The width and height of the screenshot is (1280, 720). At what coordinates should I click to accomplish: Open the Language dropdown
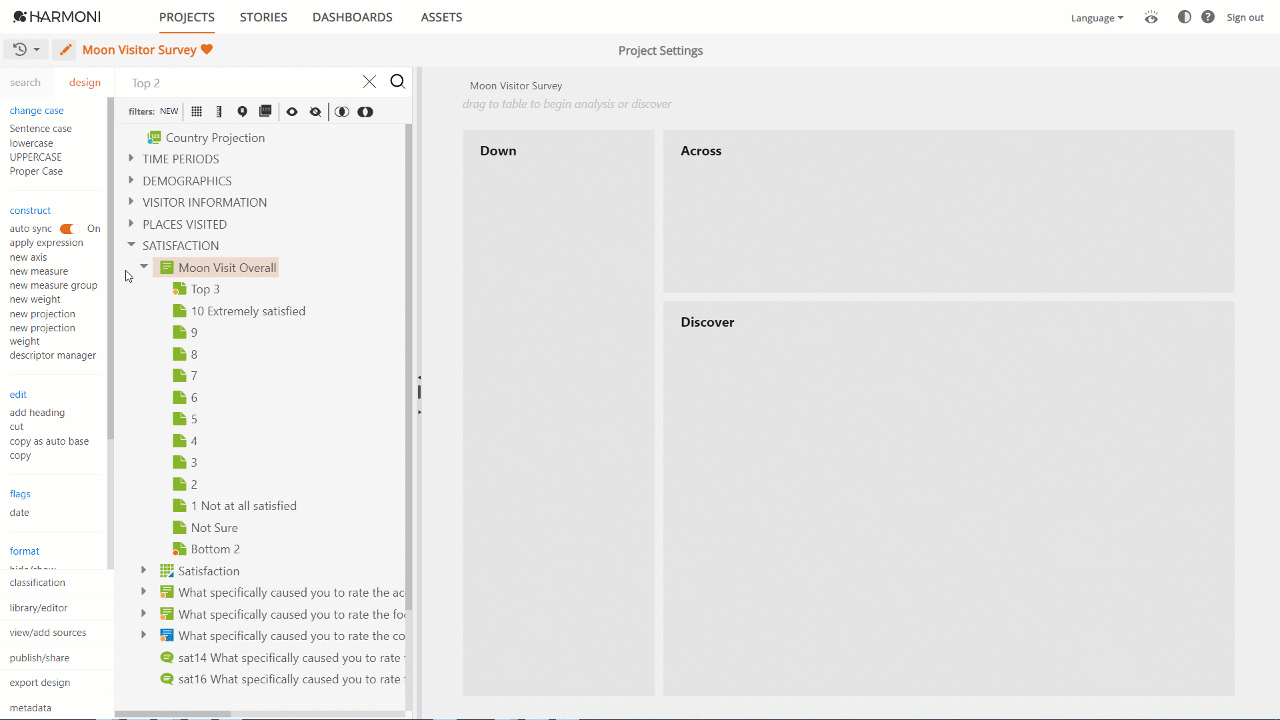pos(1097,18)
